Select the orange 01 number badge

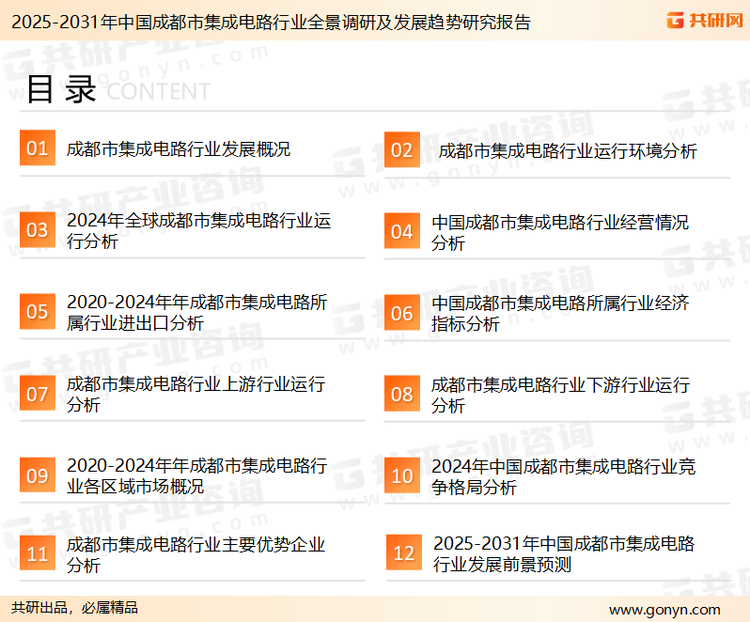(37, 148)
